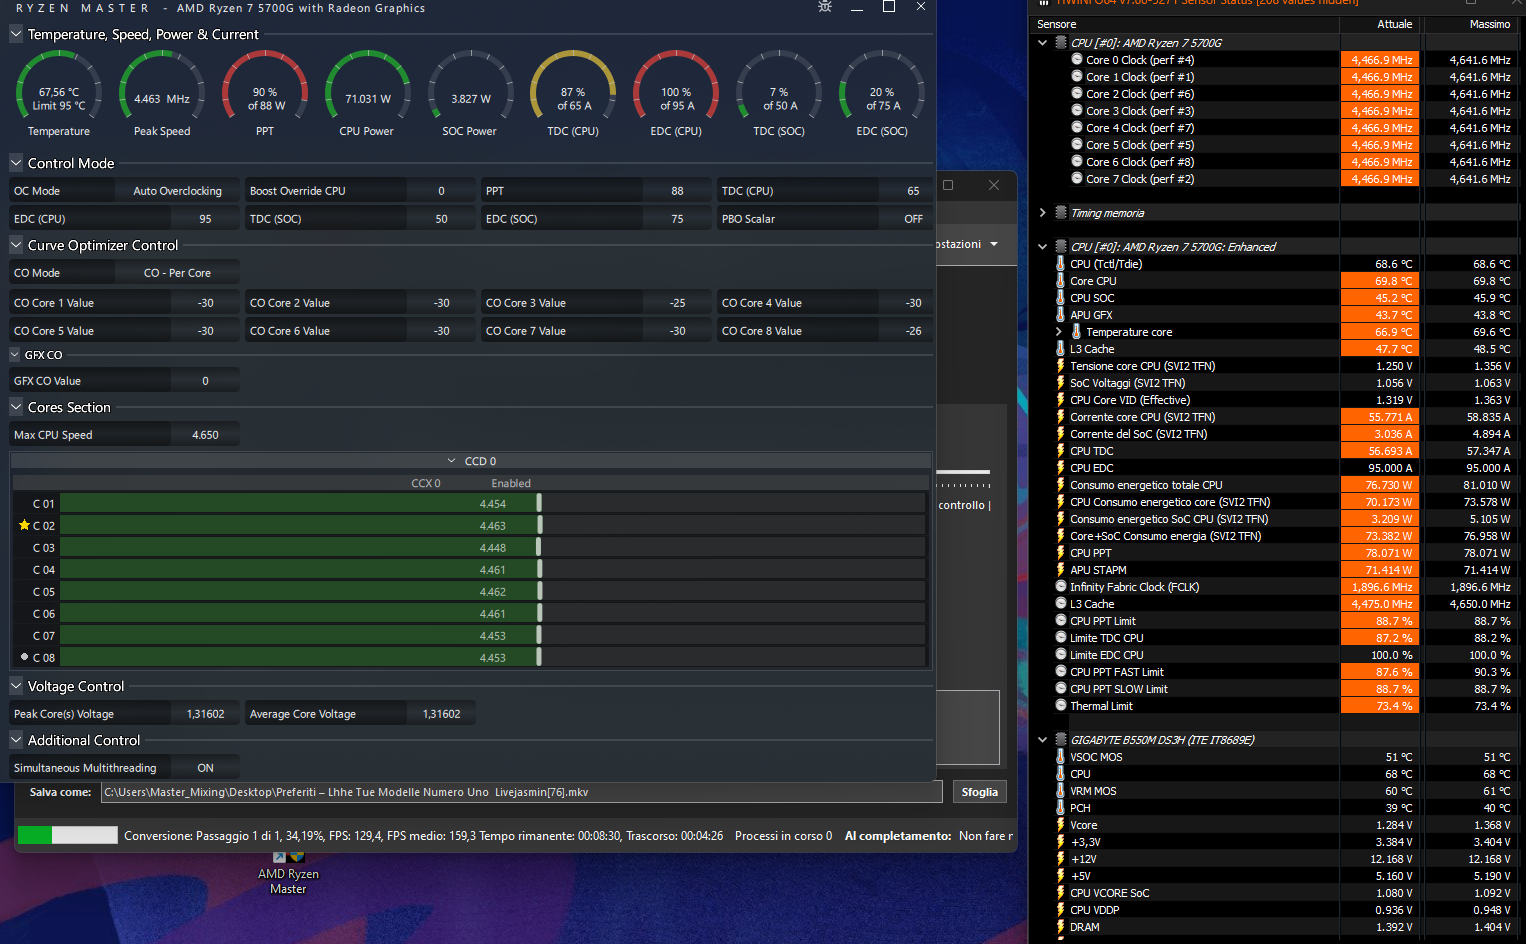The width and height of the screenshot is (1526, 944).
Task: Click the EDC (CPU) gauge at 100 %
Action: pyautogui.click(x=676, y=95)
